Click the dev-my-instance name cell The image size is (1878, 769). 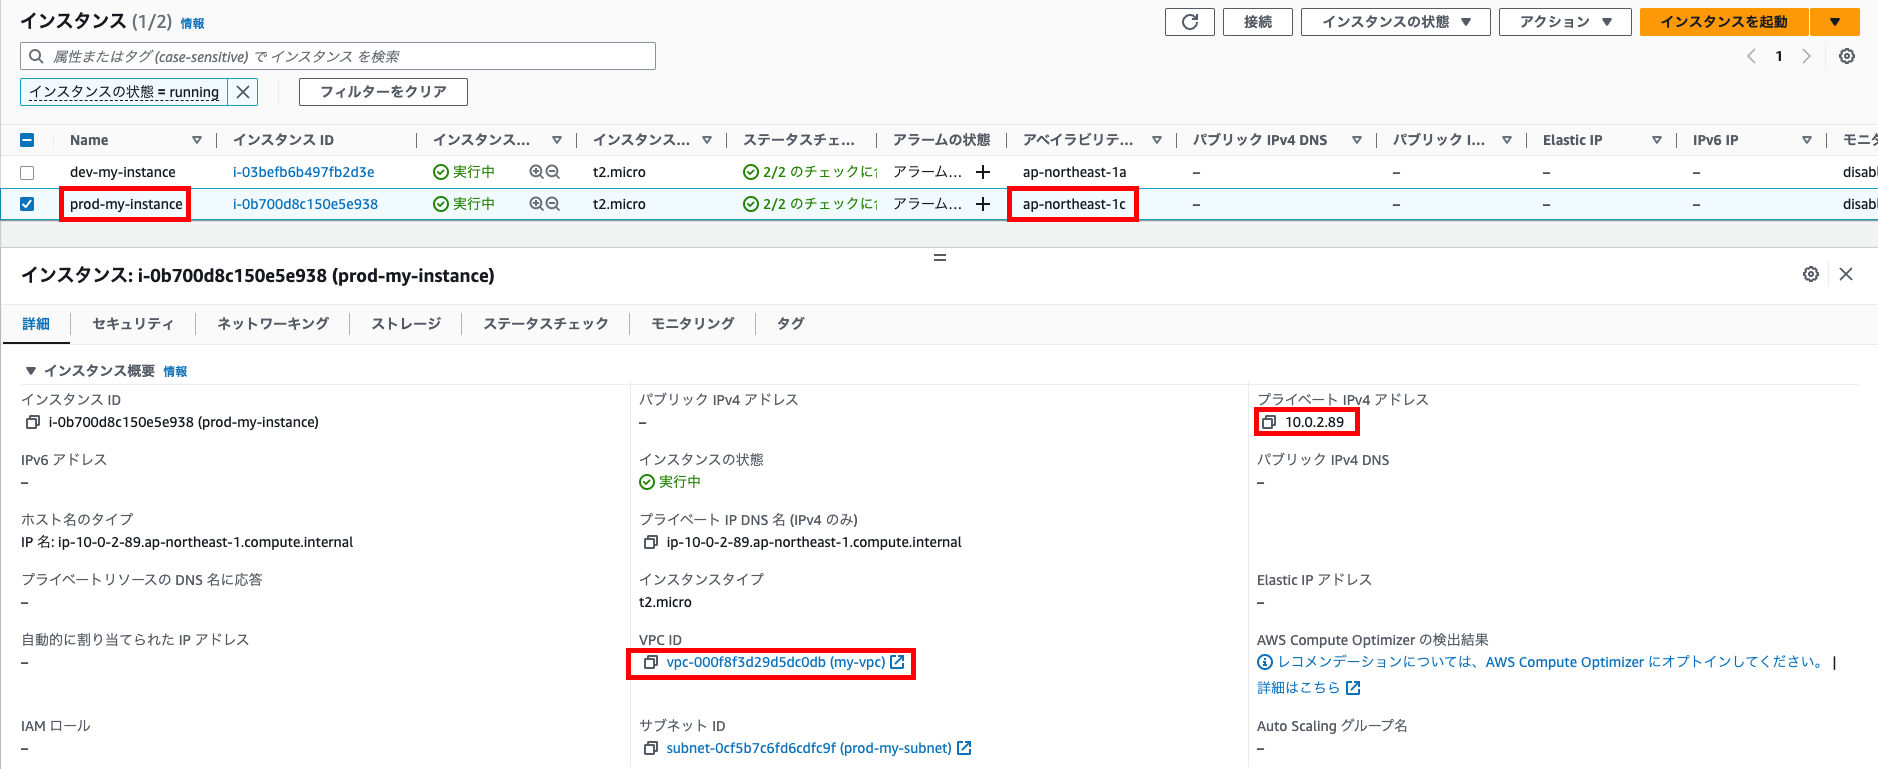tap(122, 172)
